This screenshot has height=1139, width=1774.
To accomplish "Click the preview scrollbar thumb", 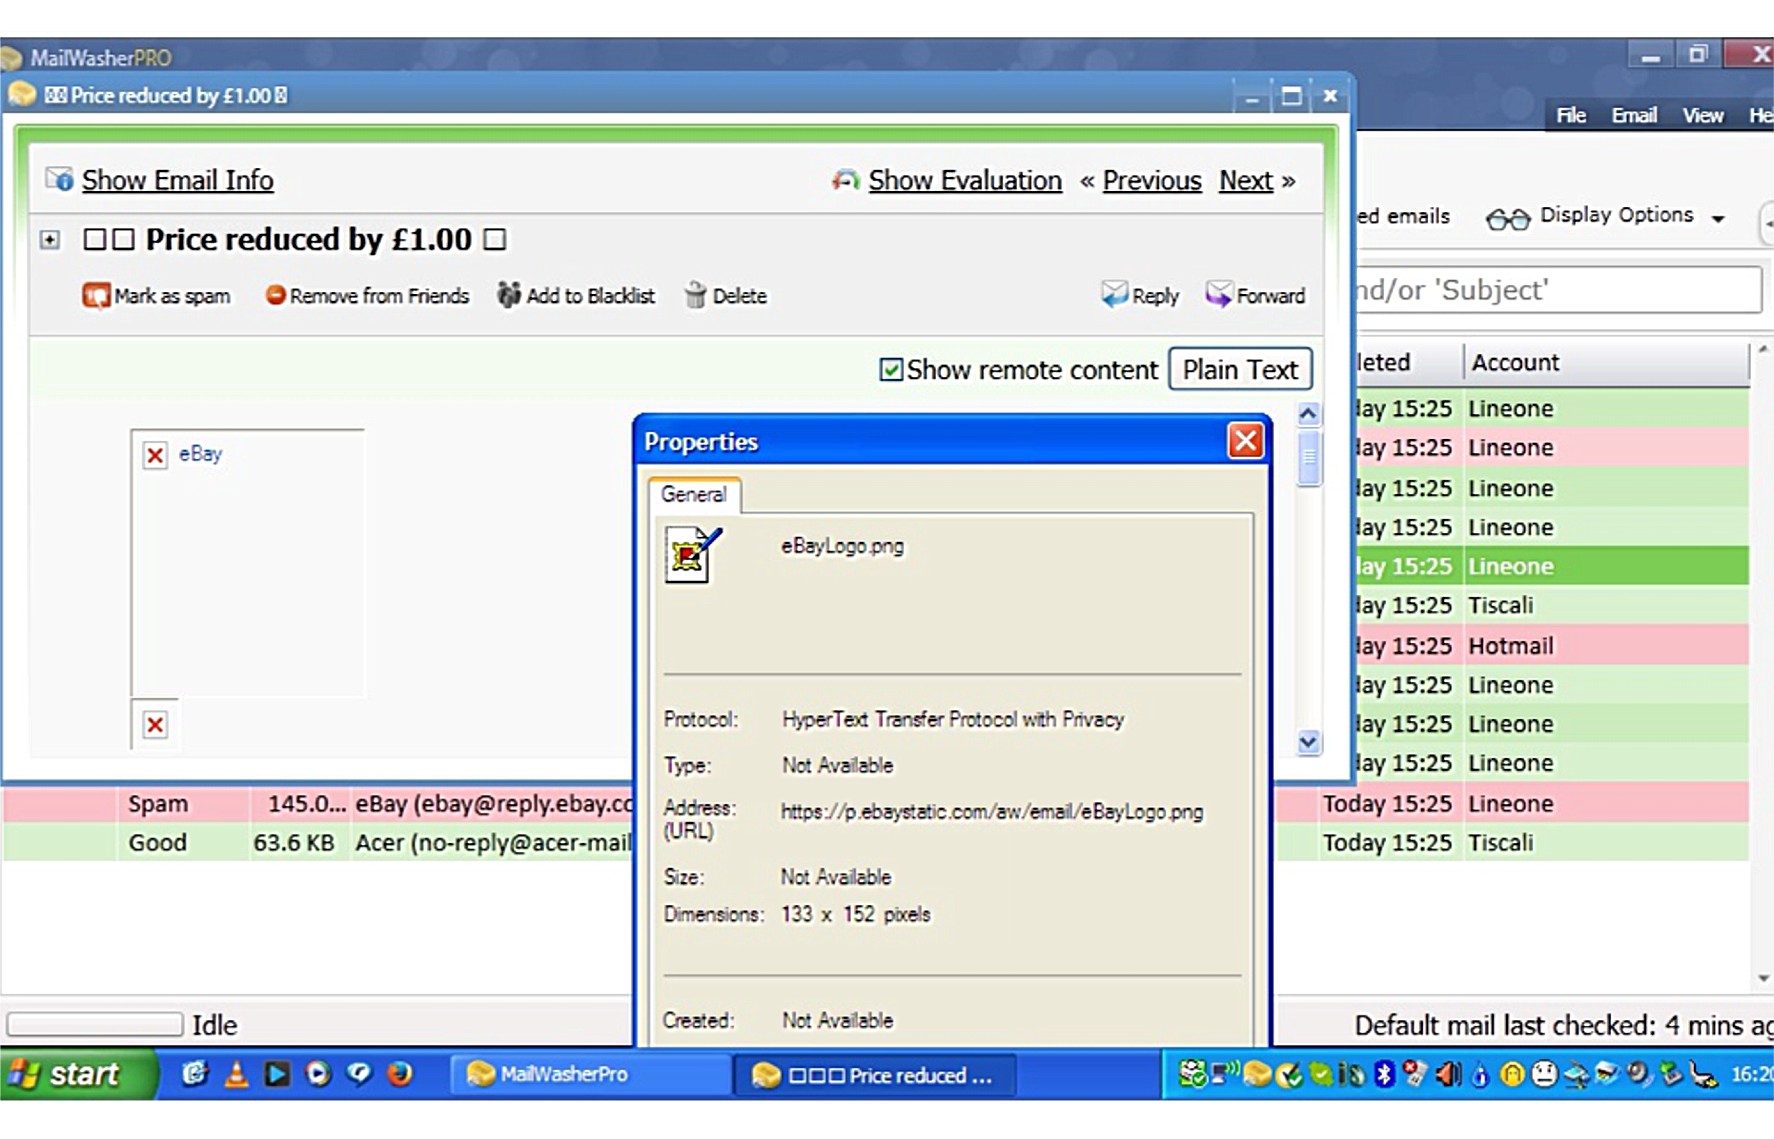I will 1308,460.
